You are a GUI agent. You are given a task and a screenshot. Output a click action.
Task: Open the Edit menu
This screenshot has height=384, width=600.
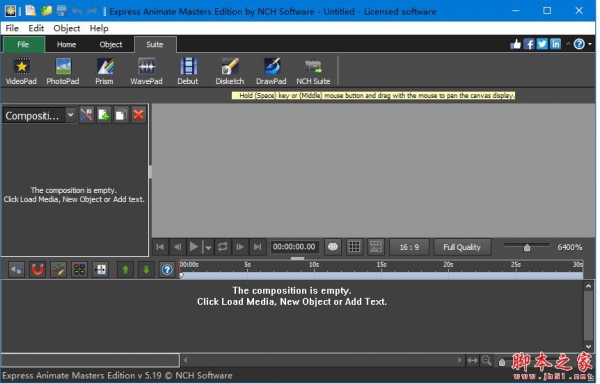click(x=36, y=28)
